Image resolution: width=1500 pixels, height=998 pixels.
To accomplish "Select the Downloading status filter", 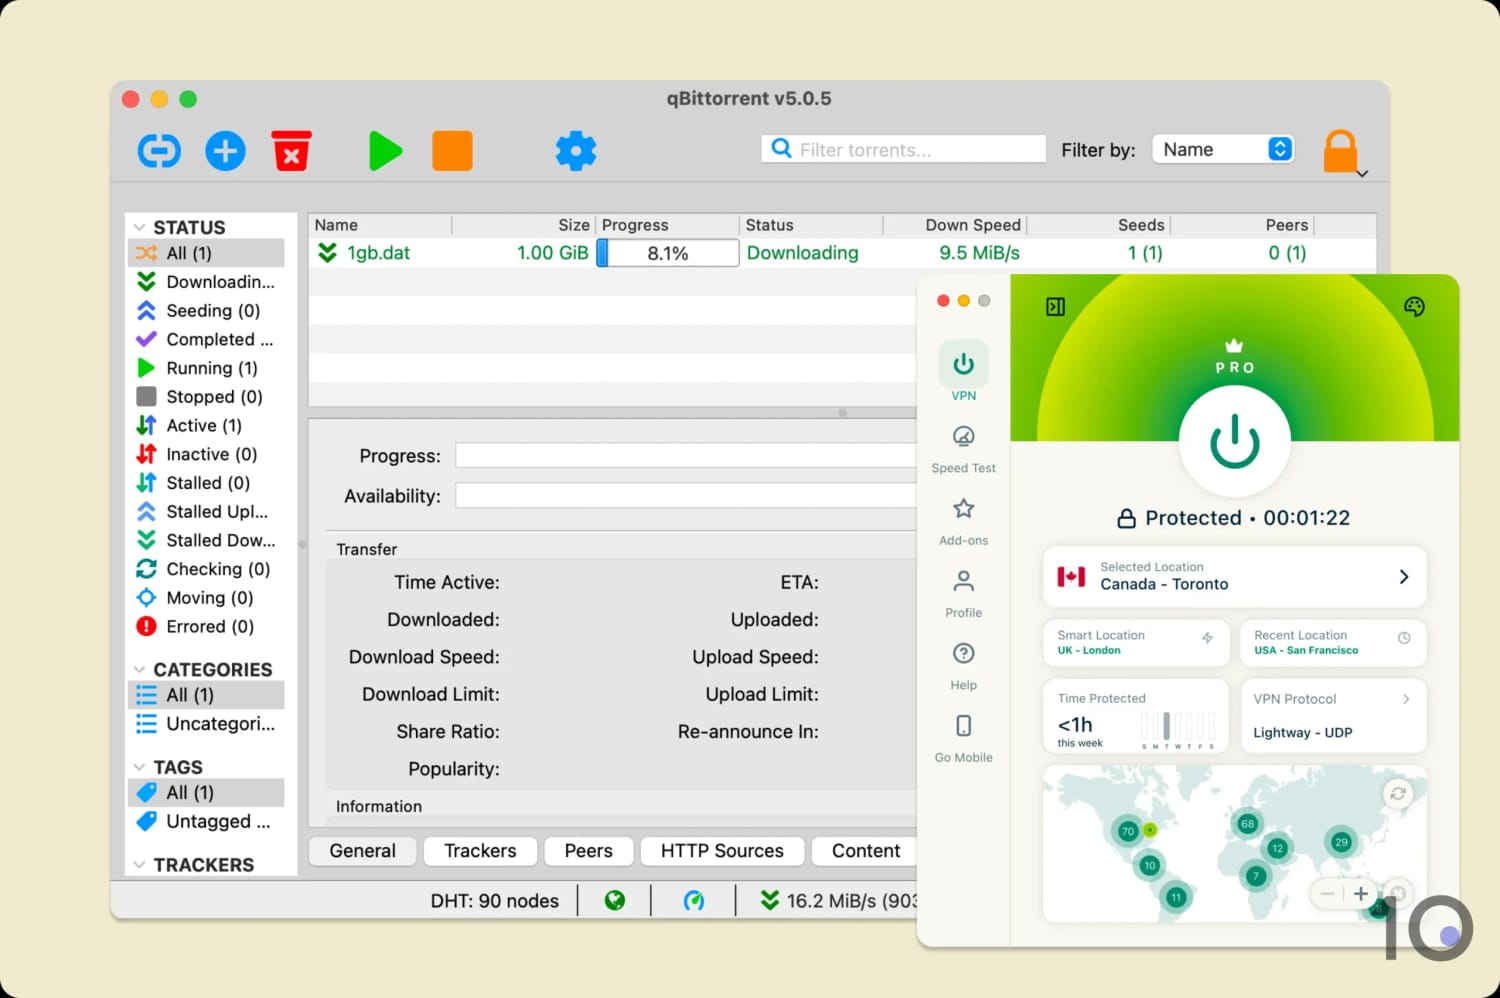I will point(206,282).
